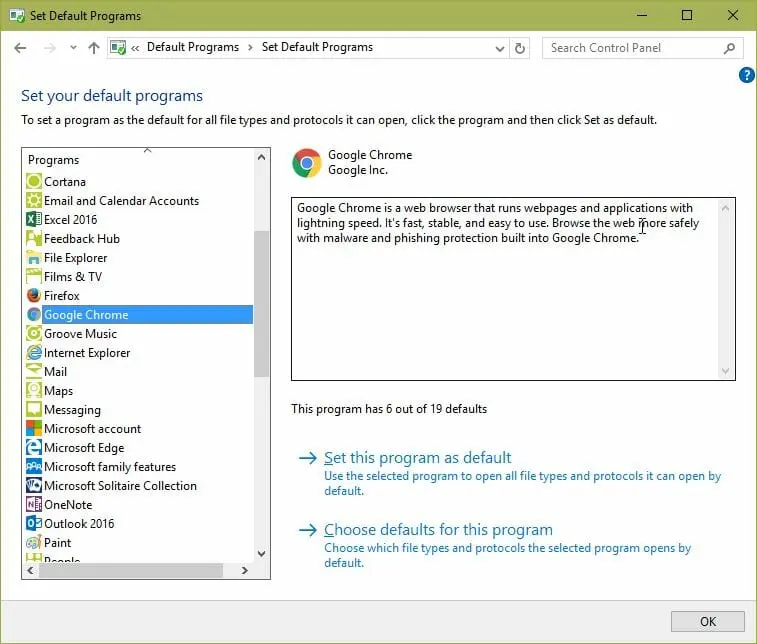This screenshot has width=757, height=644.
Task: Select Internet Explorer entry
Action: click(87, 352)
